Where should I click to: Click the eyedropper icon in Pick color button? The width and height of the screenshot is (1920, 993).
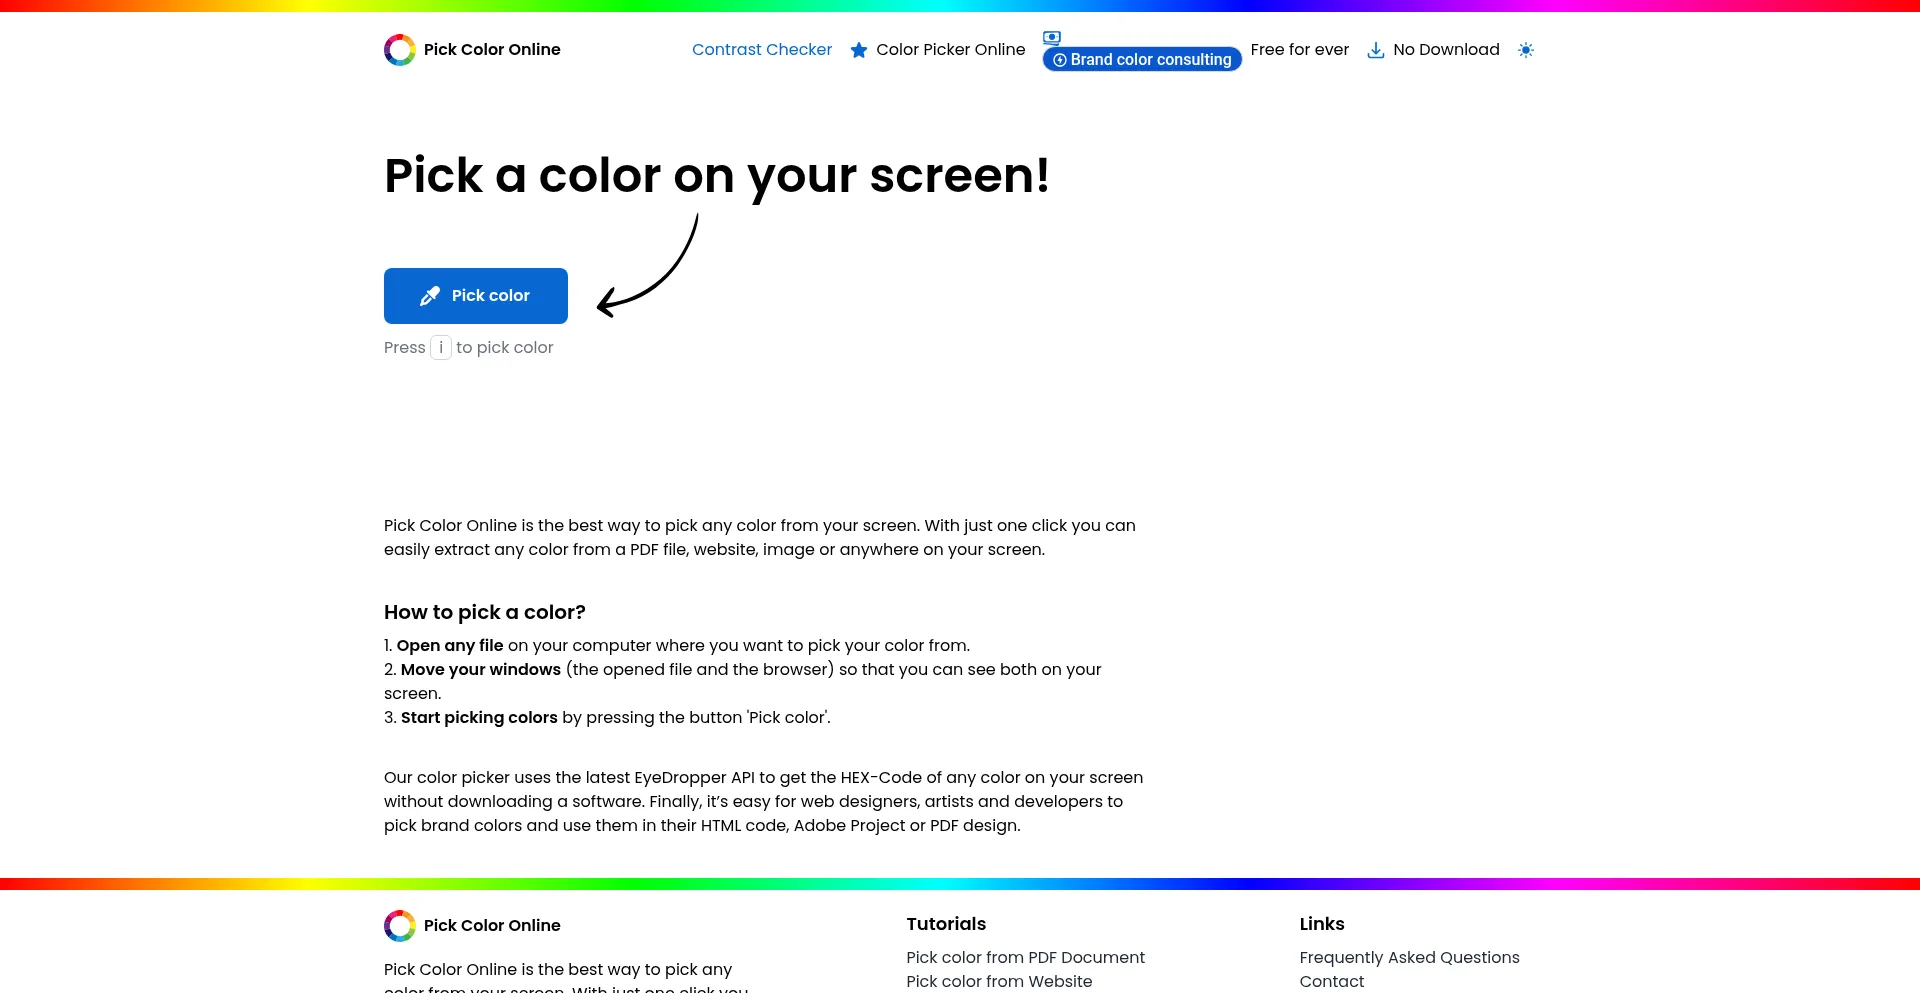tap(430, 296)
